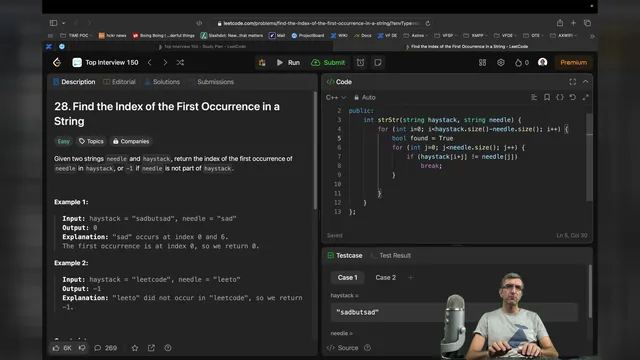The image size is (640, 360).
Task: Open the ProjectBoard bookmark
Action: [x=308, y=36]
